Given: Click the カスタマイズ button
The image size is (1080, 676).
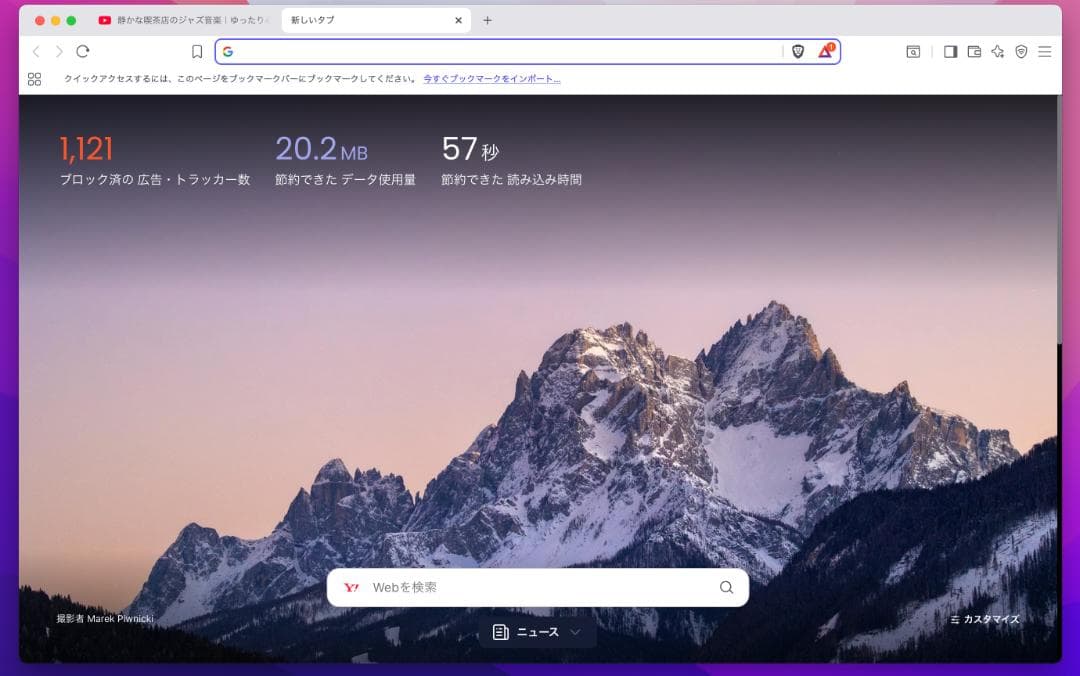Looking at the screenshot, I should 985,619.
